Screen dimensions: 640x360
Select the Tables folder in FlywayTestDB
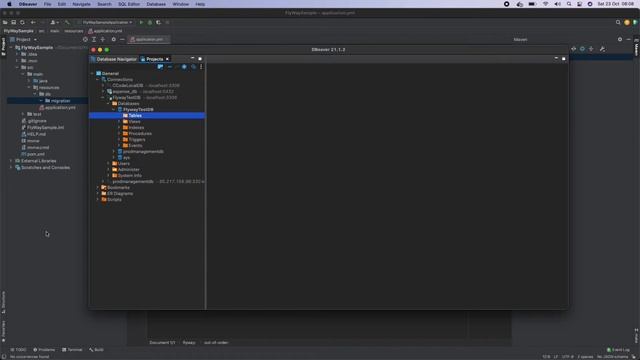[x=147, y=116]
